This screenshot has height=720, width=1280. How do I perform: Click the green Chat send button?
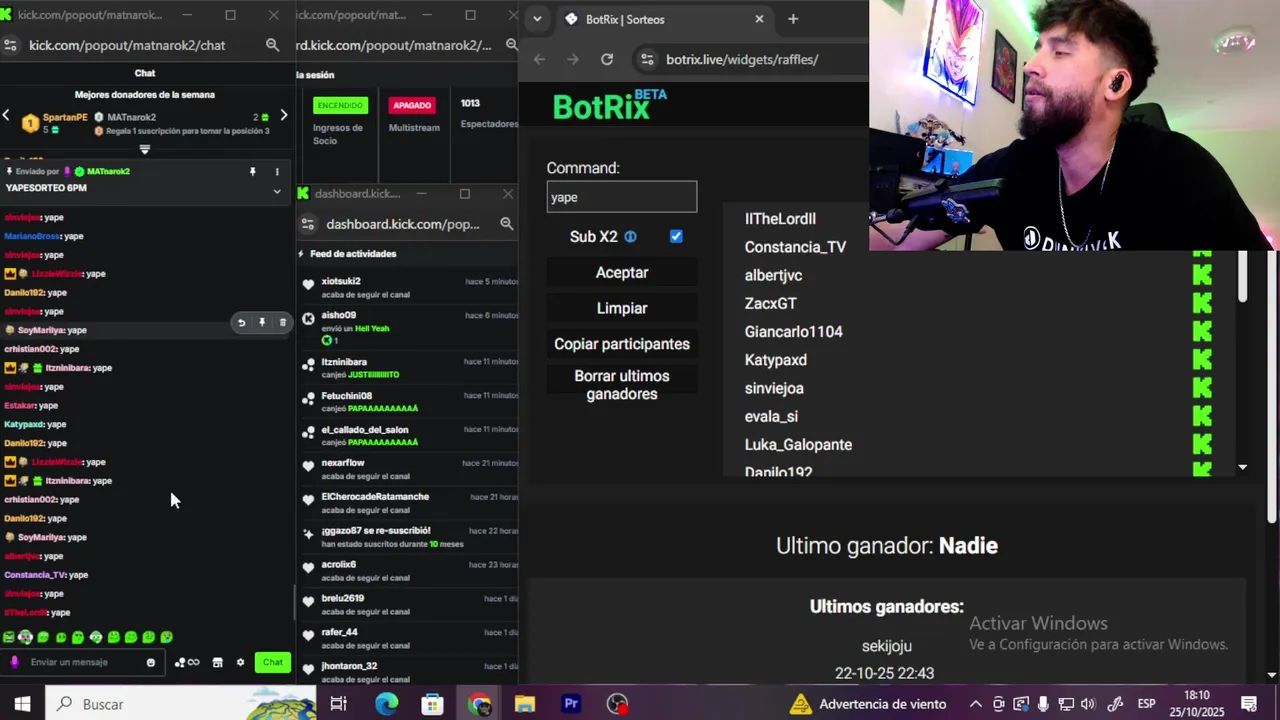[273, 662]
